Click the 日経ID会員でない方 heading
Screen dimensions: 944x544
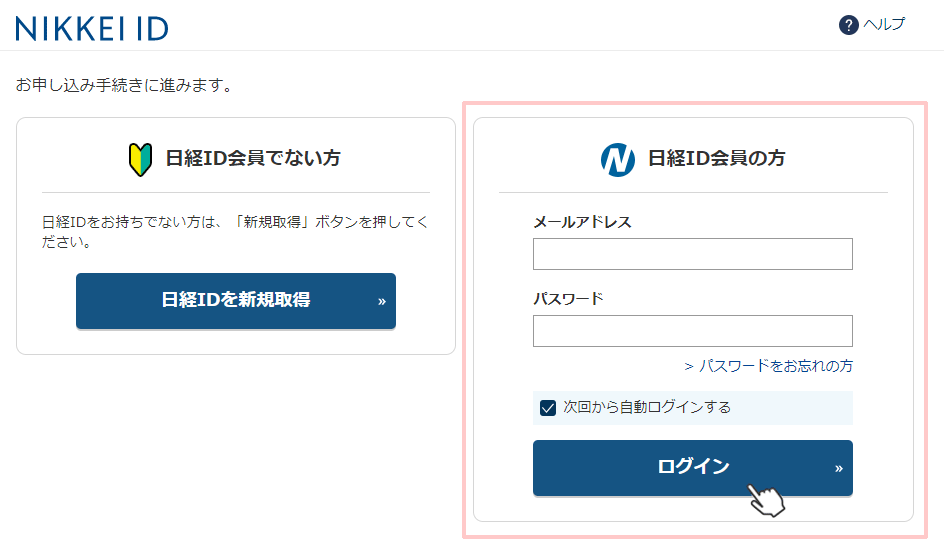coord(253,158)
